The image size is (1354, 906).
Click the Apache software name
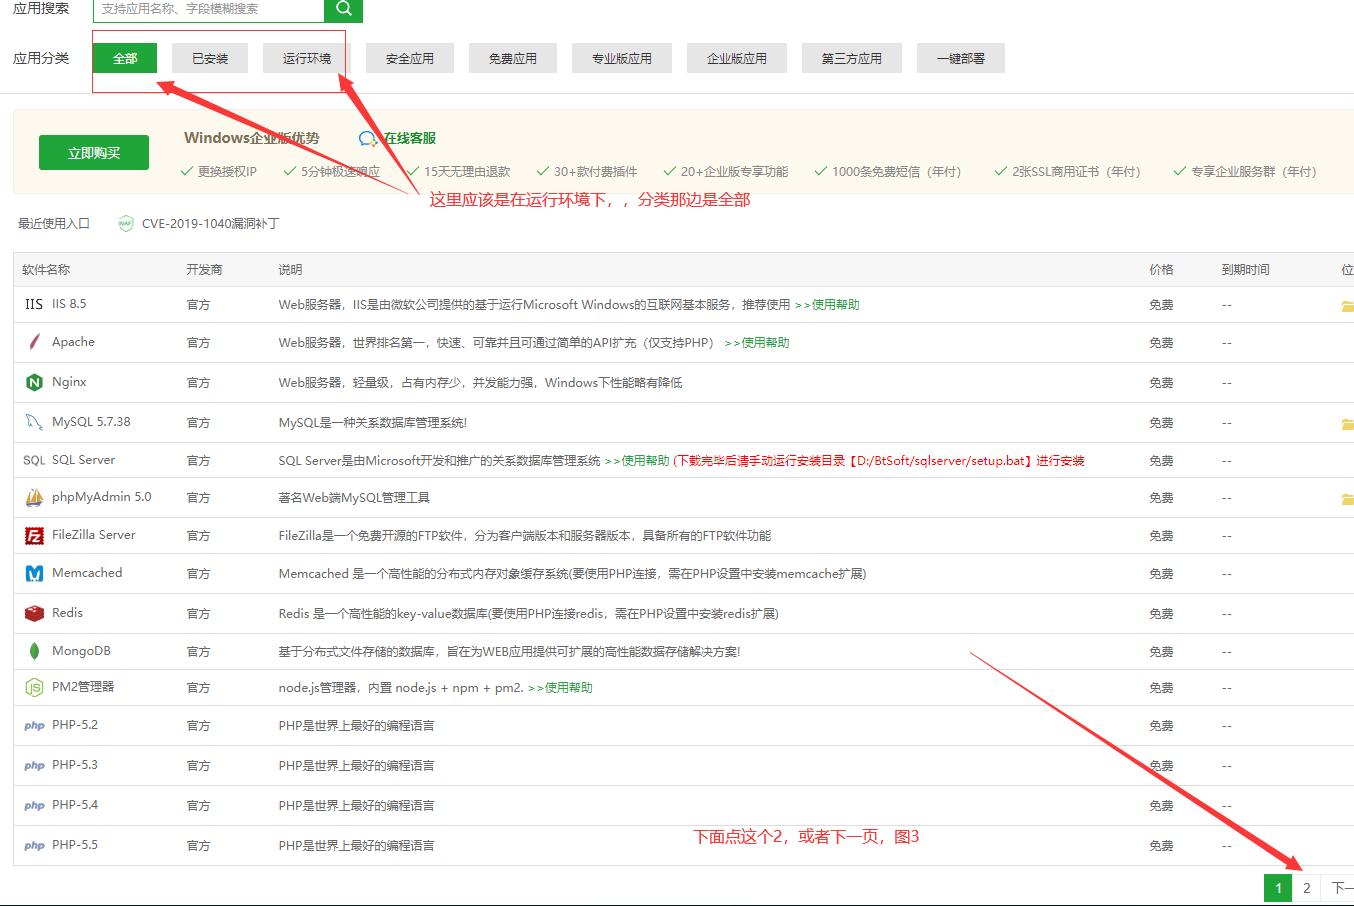coord(73,342)
